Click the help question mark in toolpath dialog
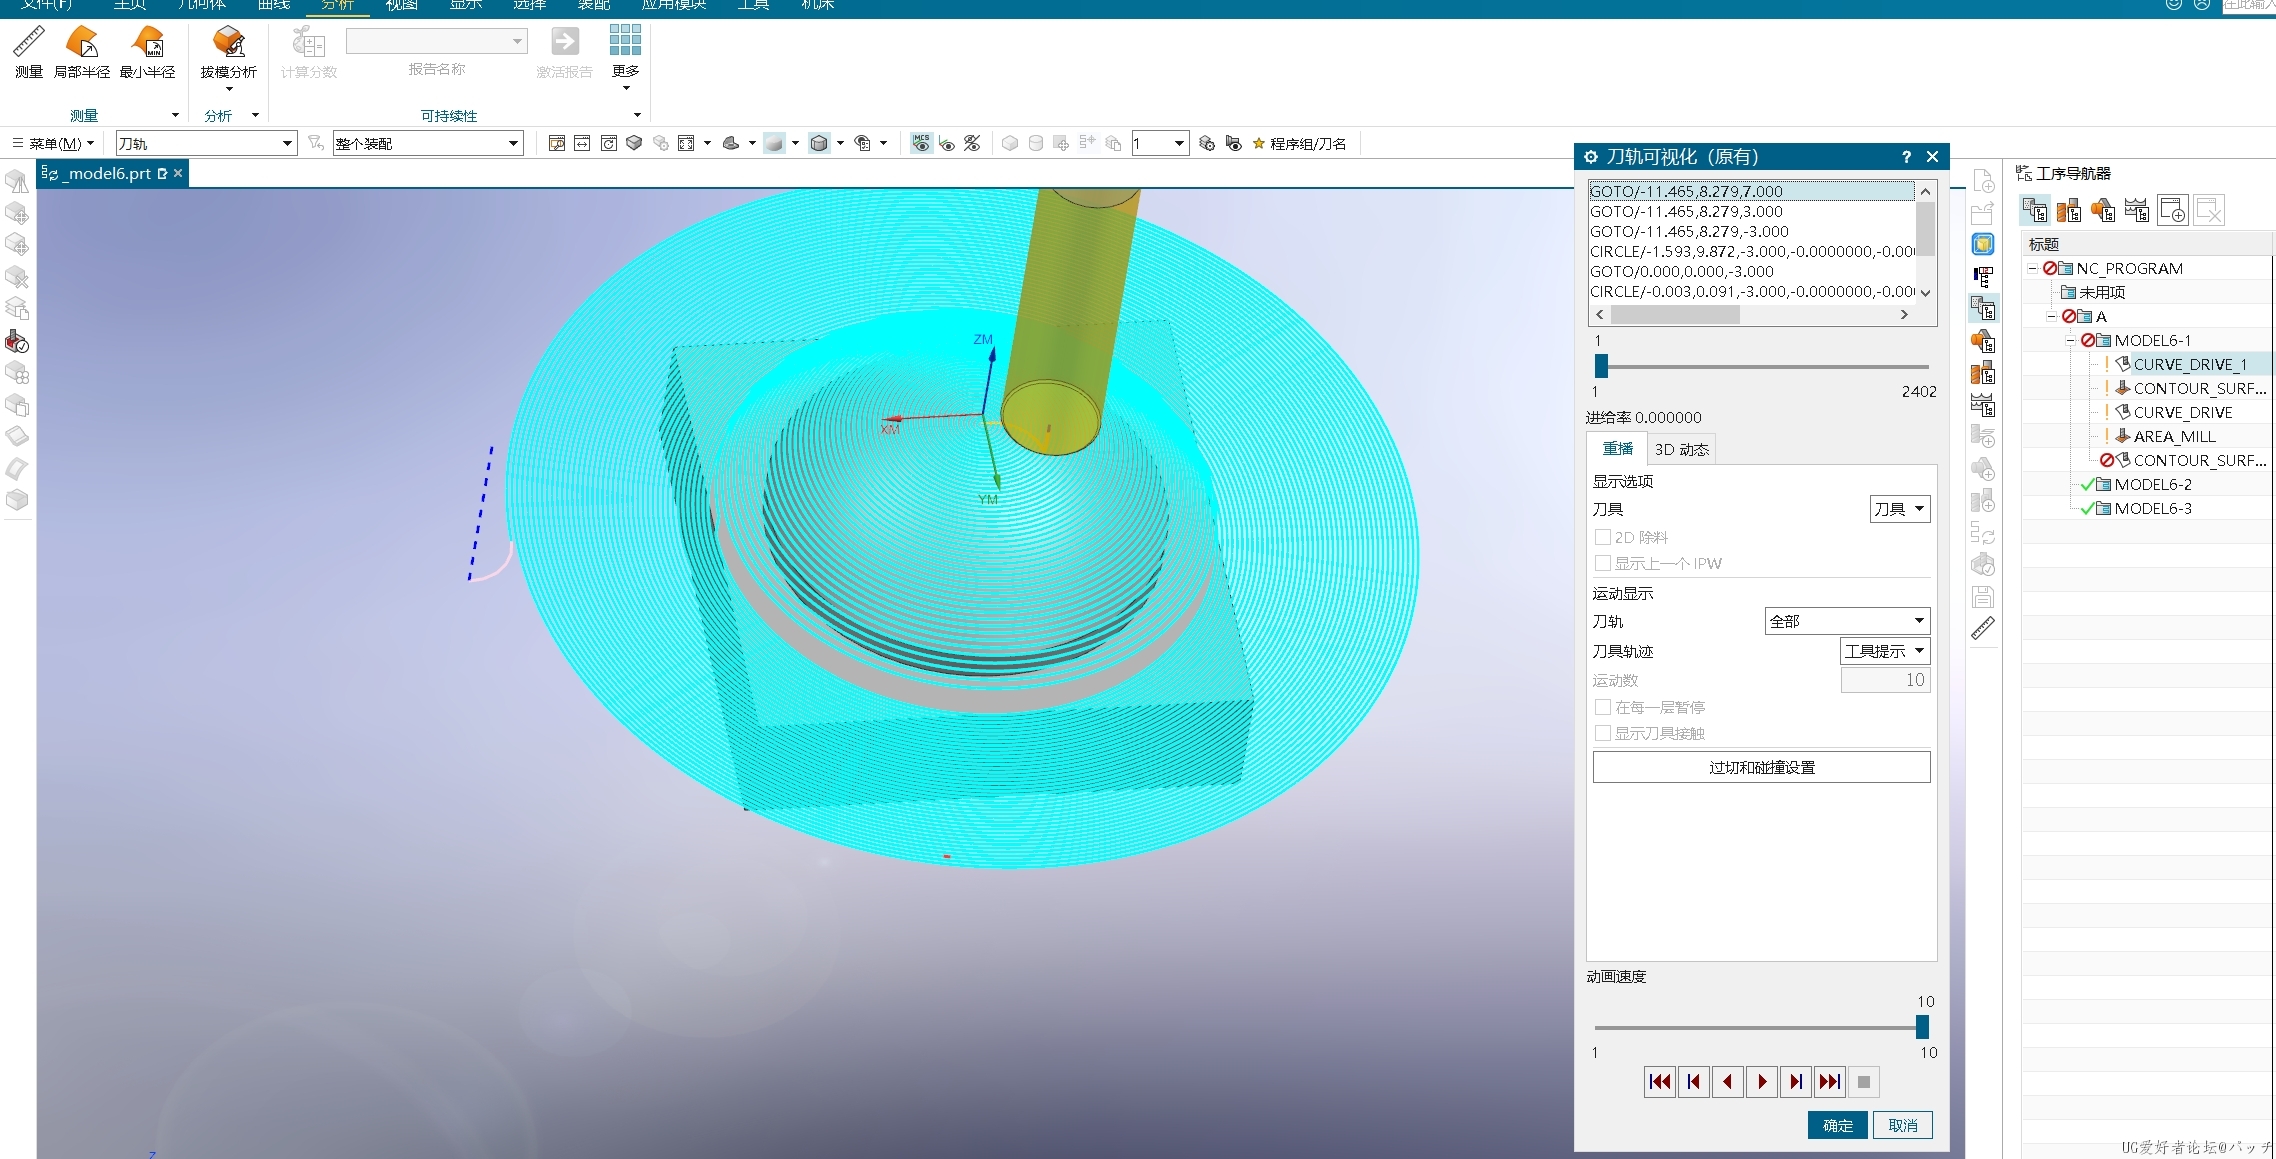The image size is (2276, 1159). pyautogui.click(x=1906, y=157)
